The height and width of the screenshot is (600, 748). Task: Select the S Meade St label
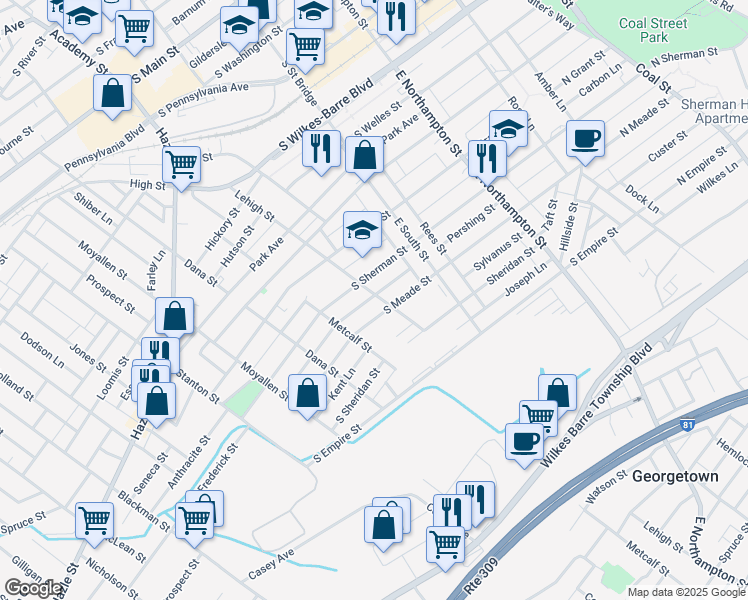point(407,295)
